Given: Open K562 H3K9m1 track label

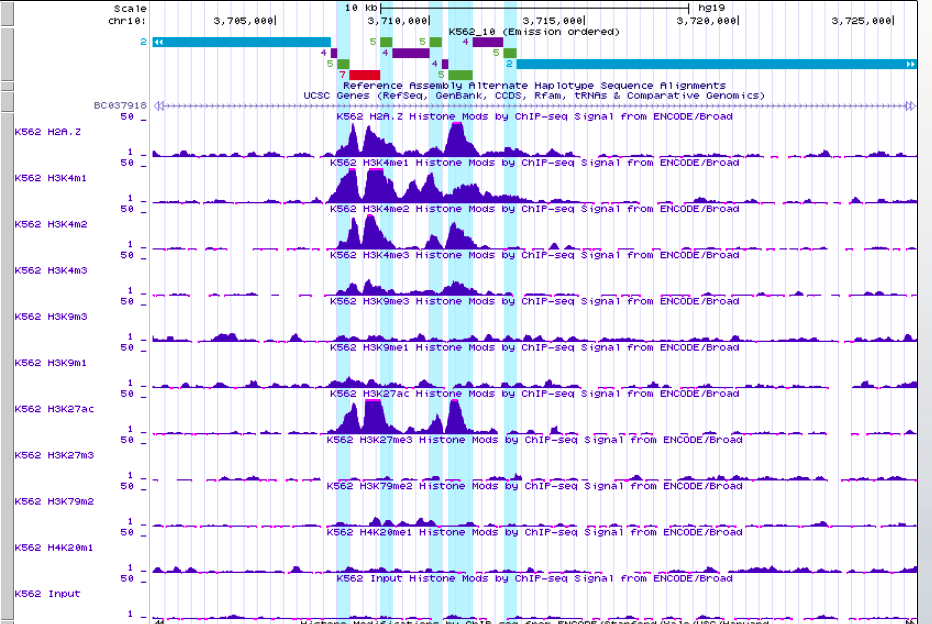Looking at the screenshot, I should coord(51,363).
